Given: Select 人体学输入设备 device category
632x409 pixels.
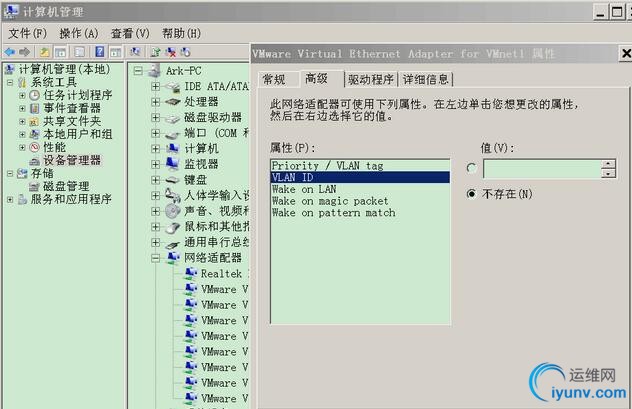Looking at the screenshot, I should pos(217,195).
